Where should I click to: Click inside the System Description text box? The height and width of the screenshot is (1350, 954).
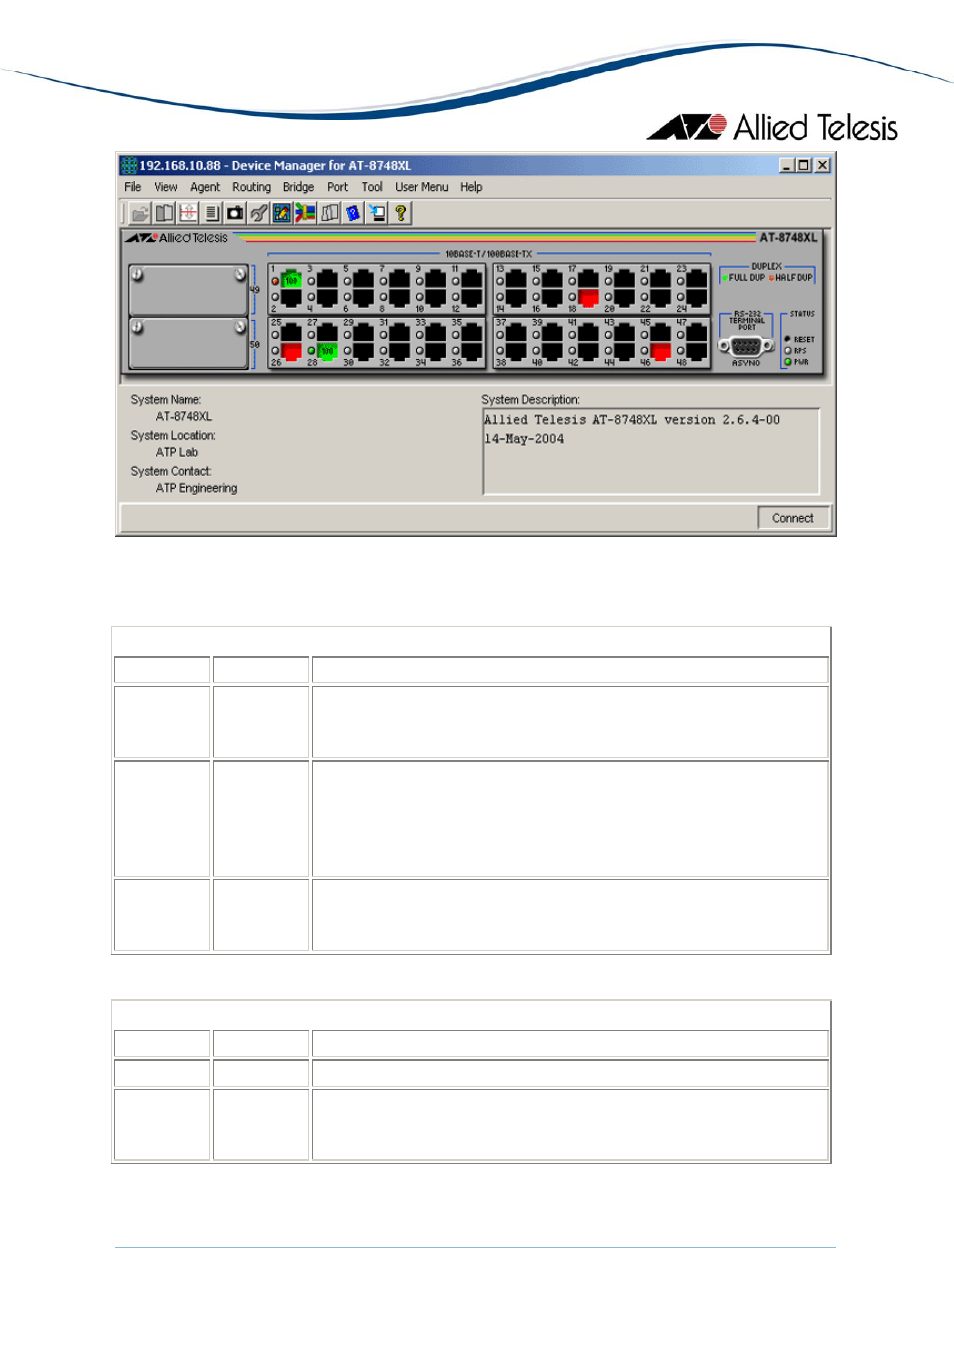651,451
